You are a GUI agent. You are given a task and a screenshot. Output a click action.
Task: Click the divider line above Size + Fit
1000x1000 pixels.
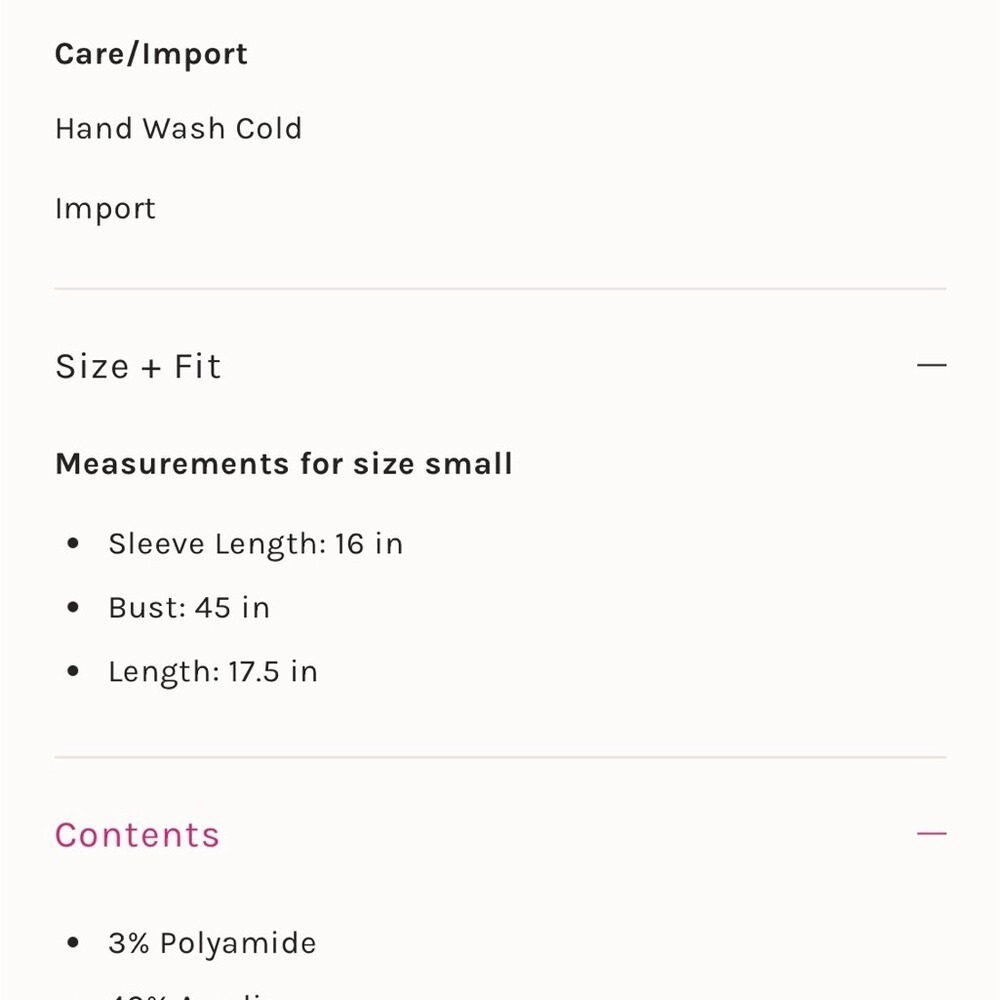pos(501,288)
